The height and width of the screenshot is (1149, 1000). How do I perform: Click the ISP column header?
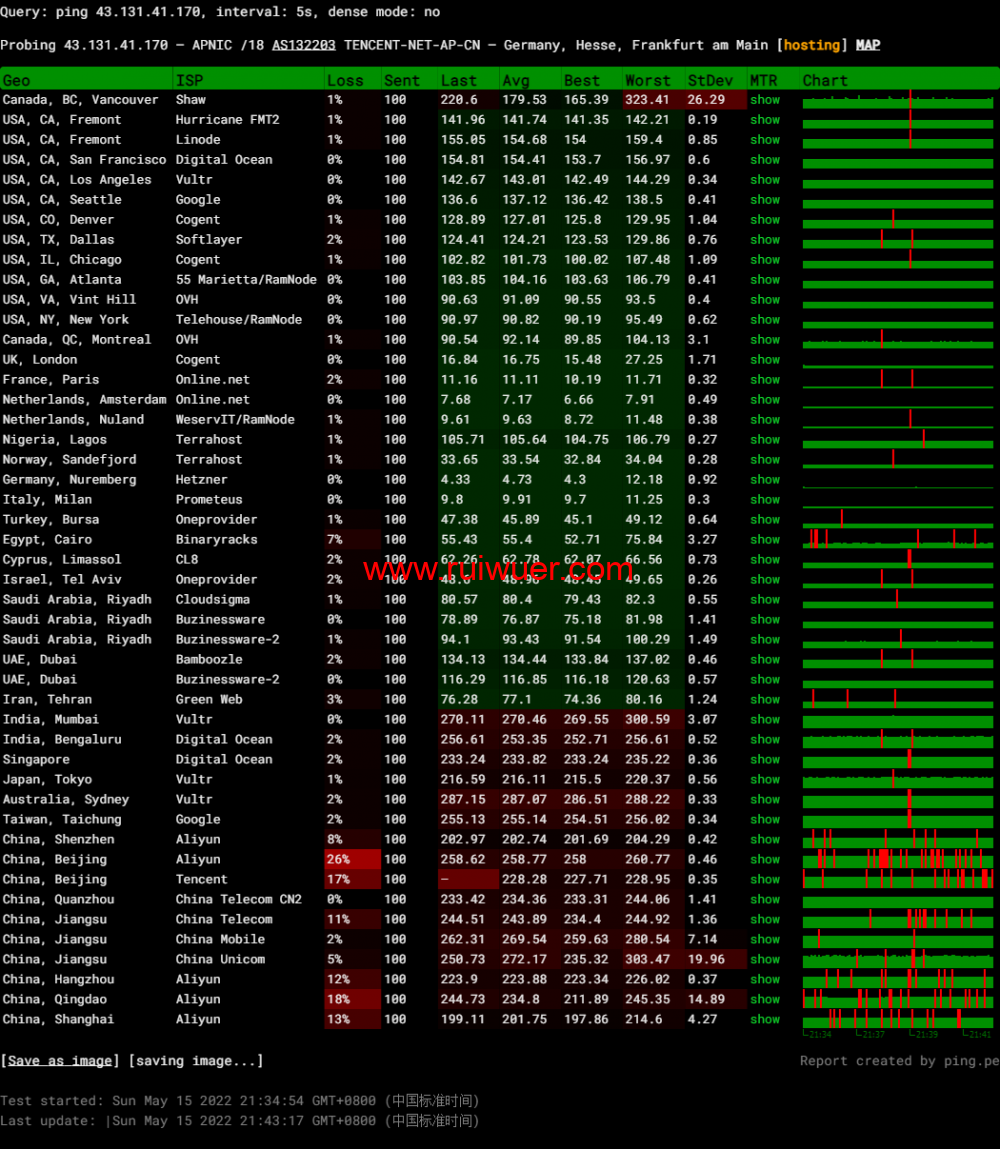(x=189, y=80)
